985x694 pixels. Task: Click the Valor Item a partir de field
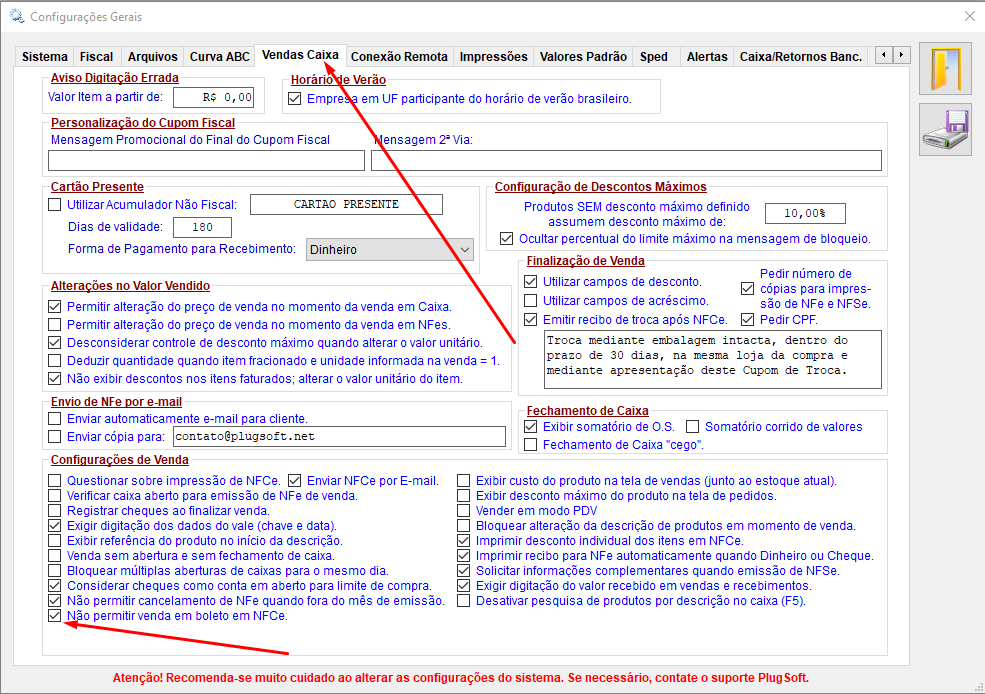[x=214, y=97]
